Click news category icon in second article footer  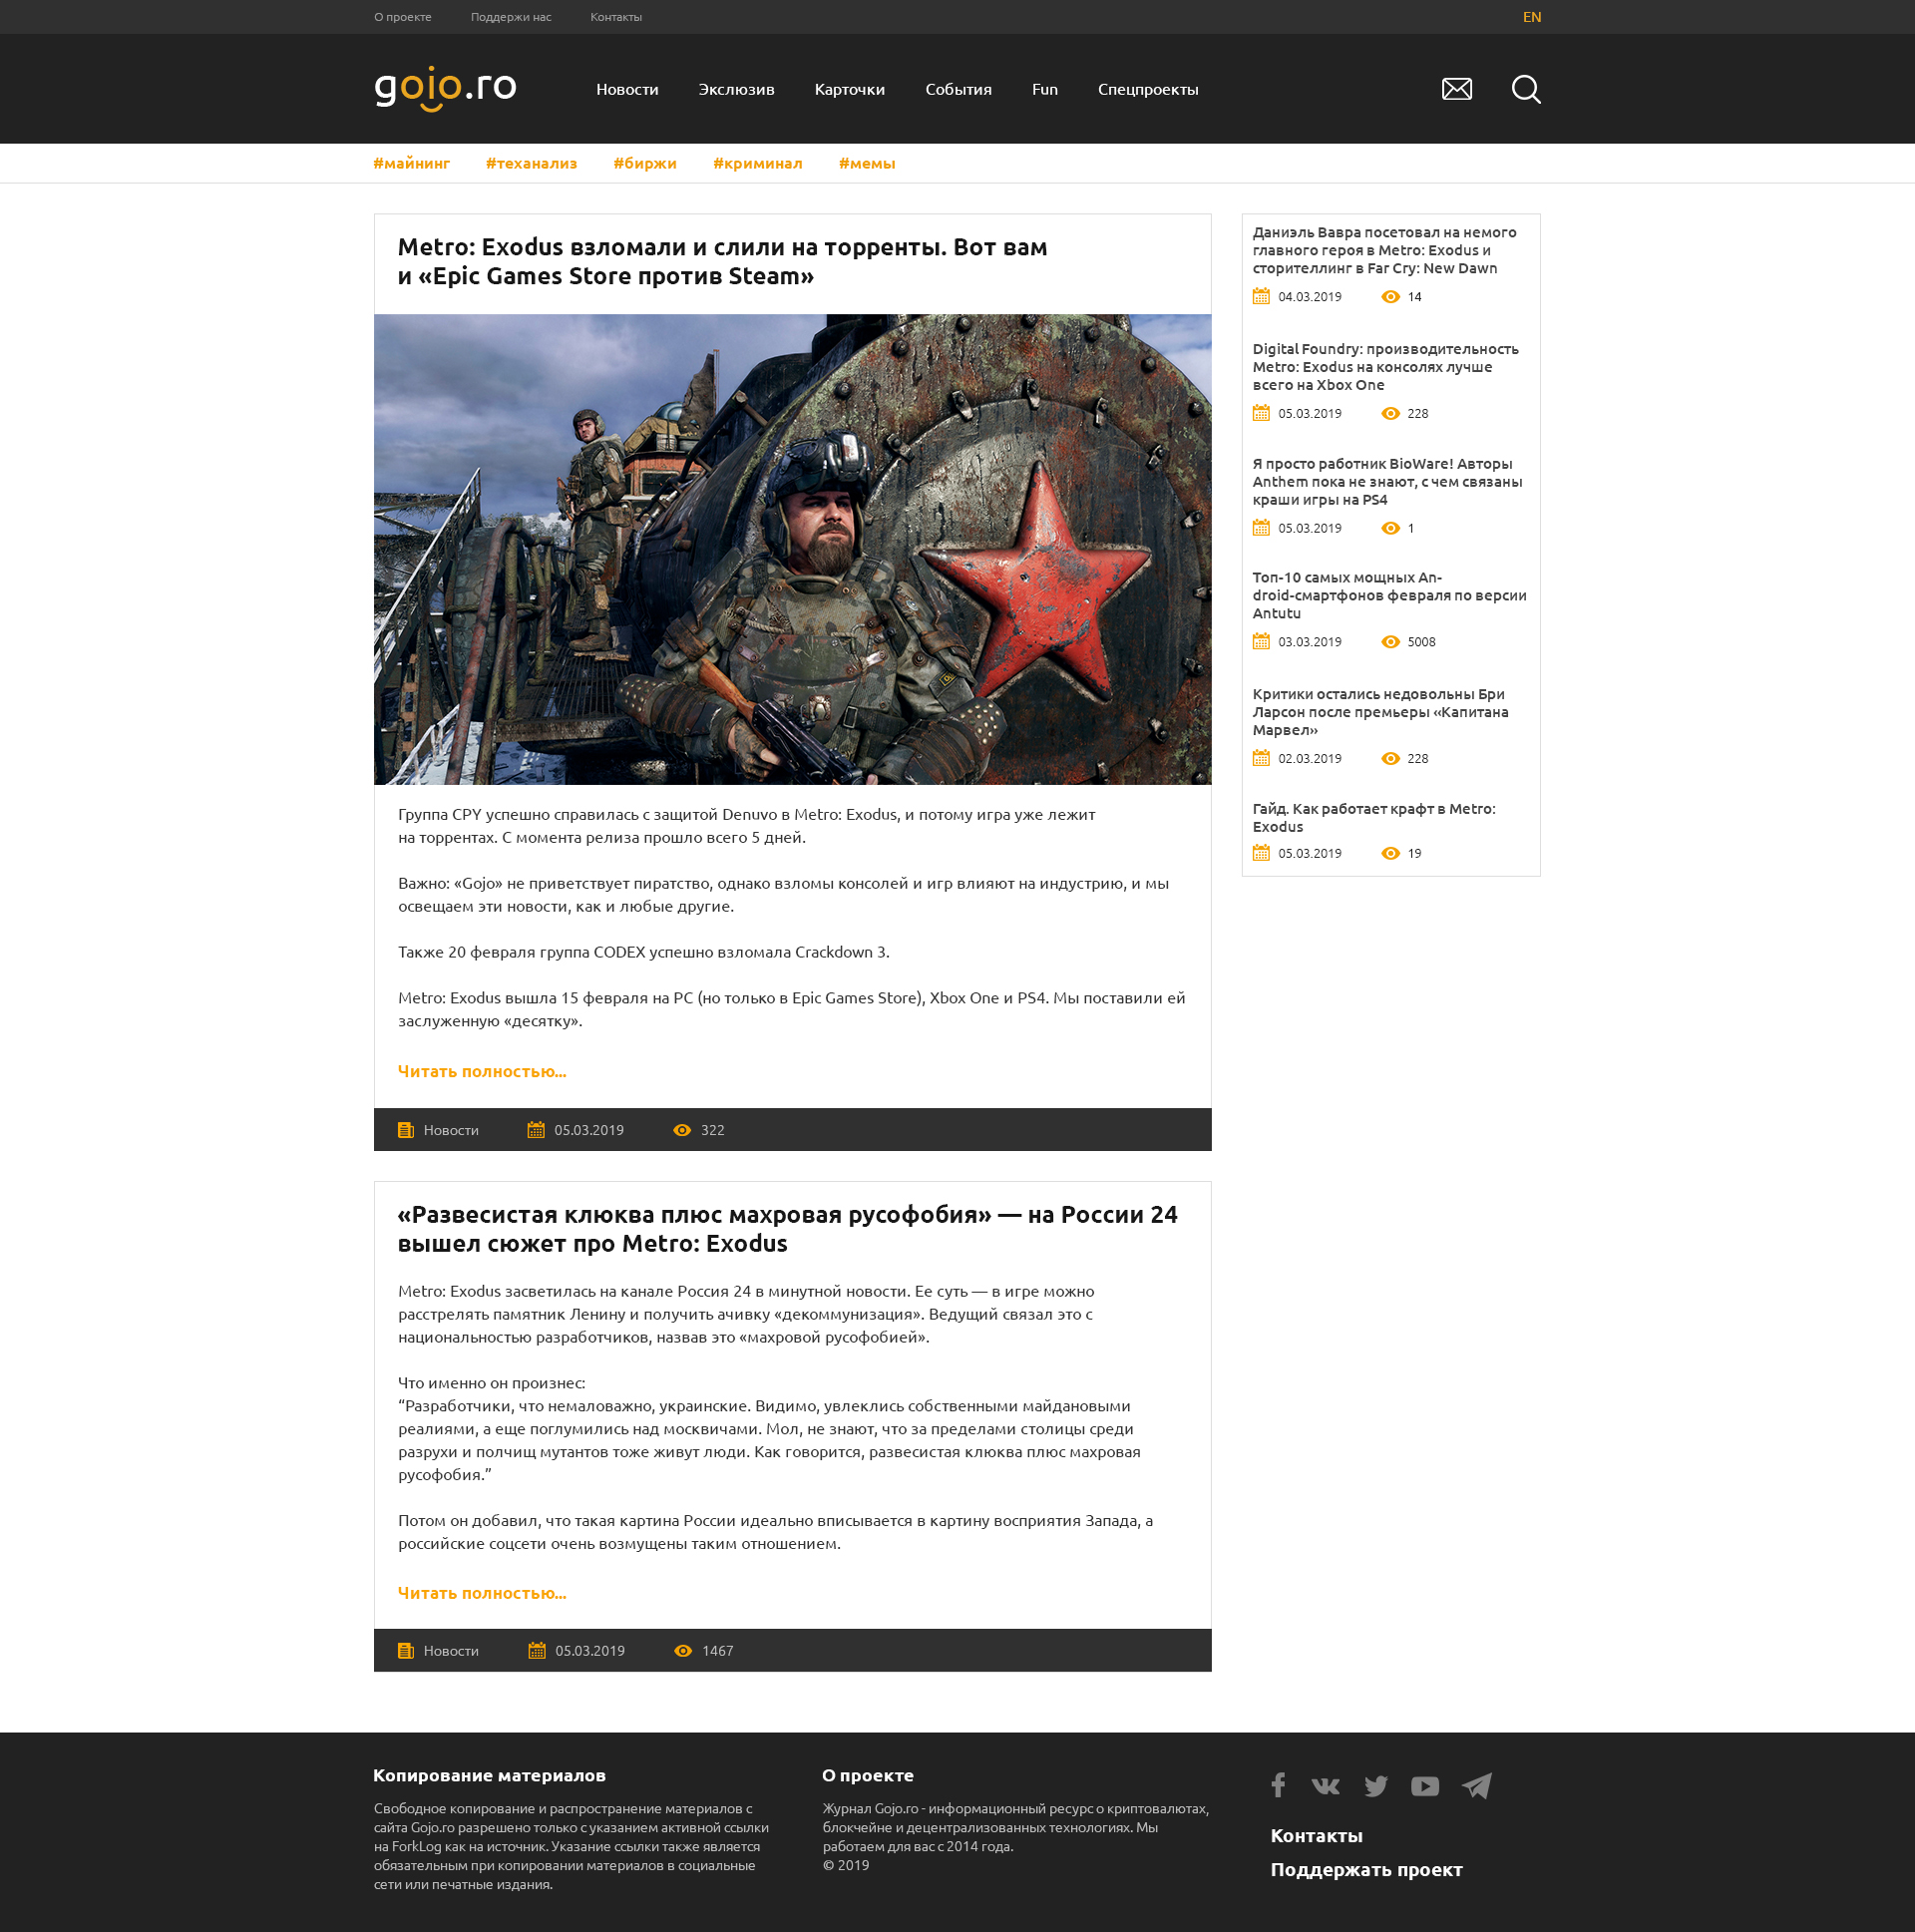[405, 1651]
